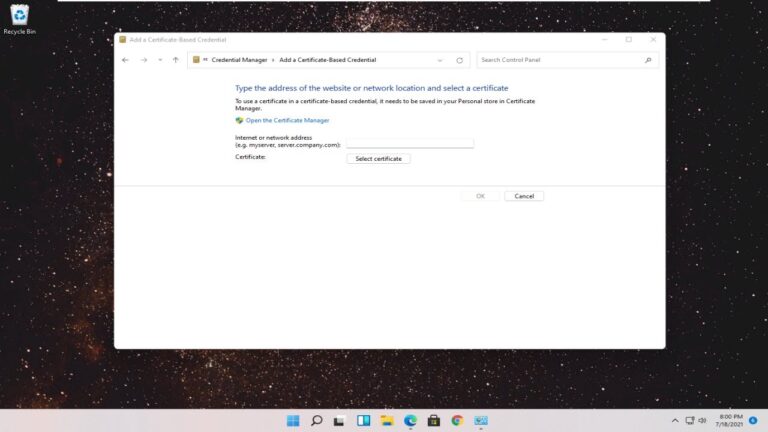Viewport: 768px width, 432px height.
Task: Open the Windows Start menu
Action: click(x=293, y=421)
